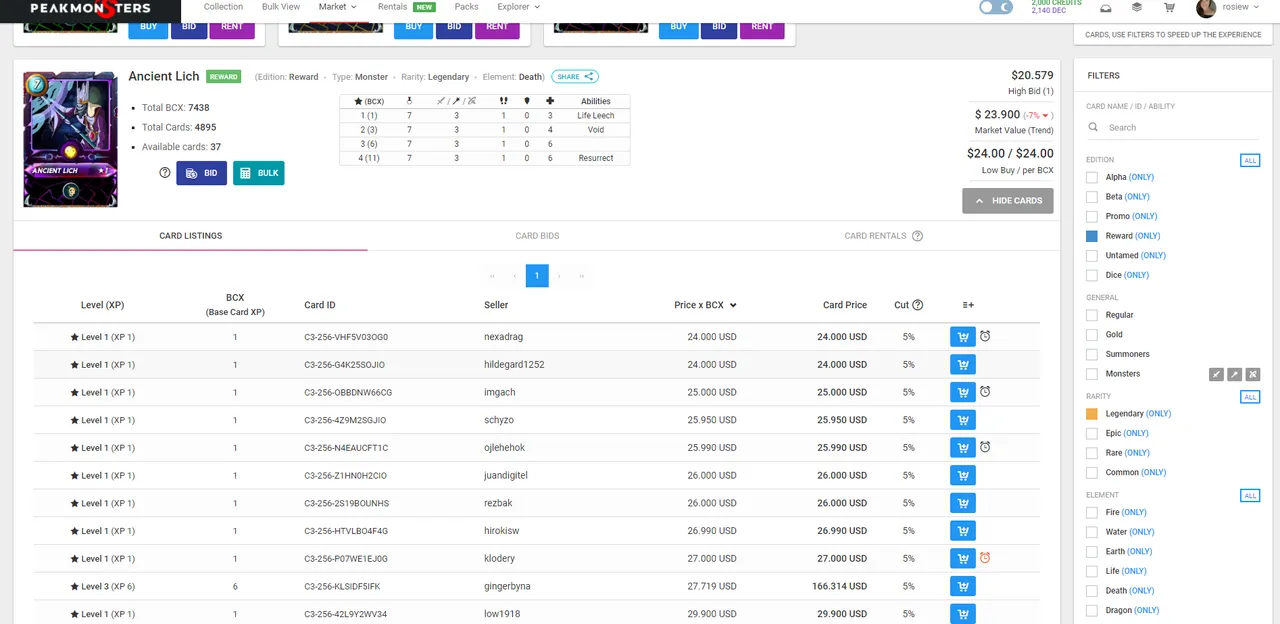This screenshot has height=624, width=1280.
Task: Toggle the dark mode switch
Action: point(996,7)
